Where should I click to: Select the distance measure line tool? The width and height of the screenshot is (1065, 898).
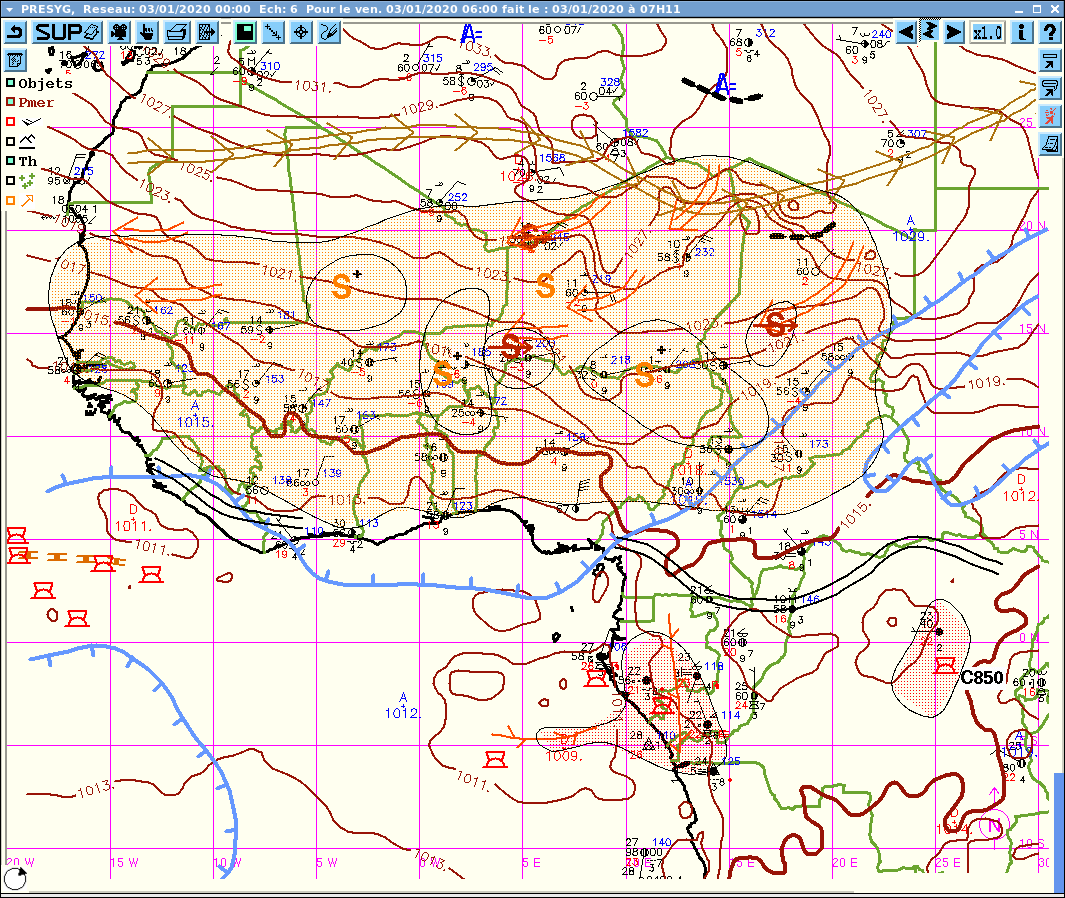point(273,32)
